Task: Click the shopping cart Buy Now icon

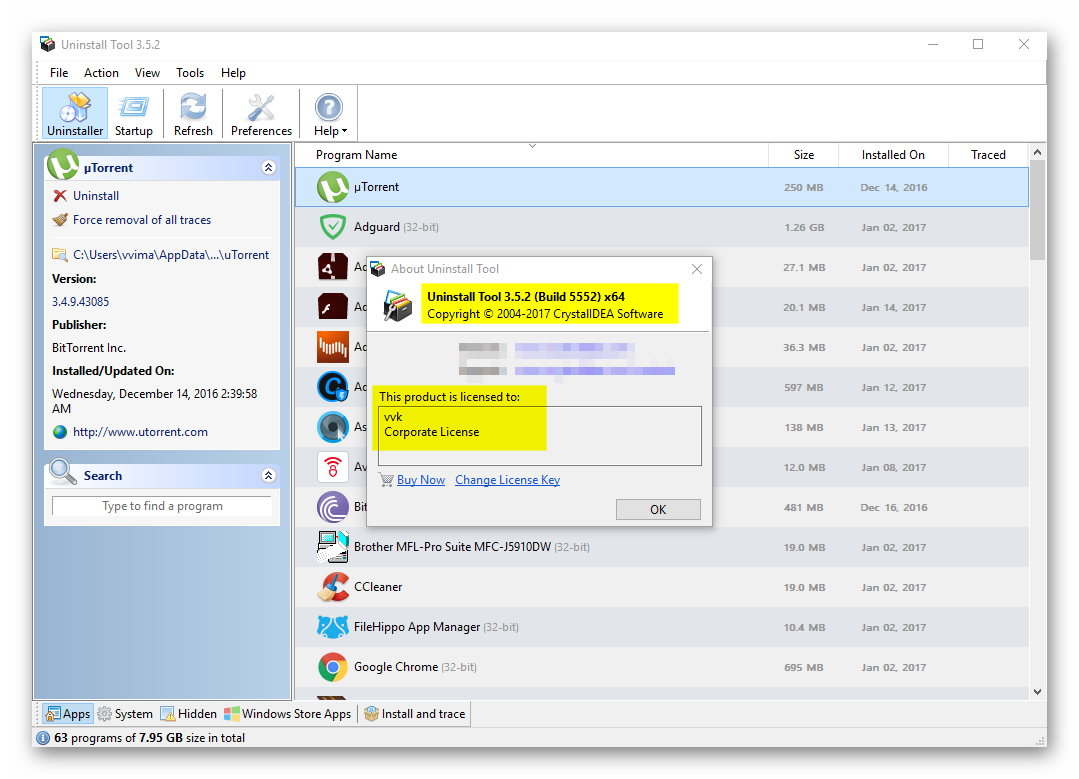Action: click(386, 480)
